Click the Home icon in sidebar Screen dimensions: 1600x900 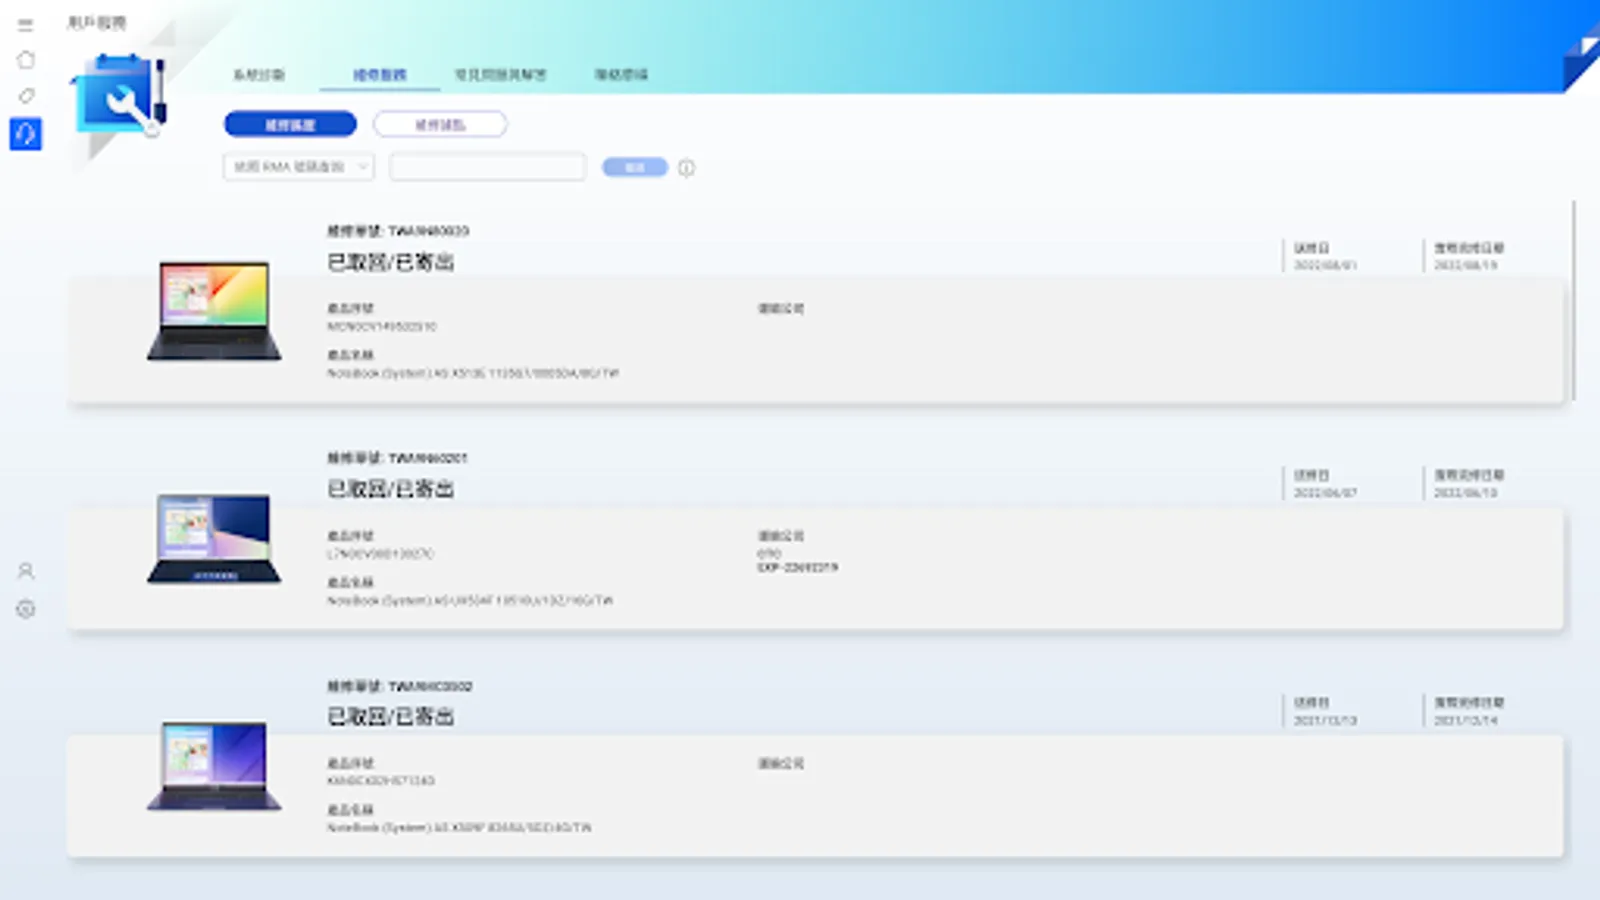(x=26, y=60)
